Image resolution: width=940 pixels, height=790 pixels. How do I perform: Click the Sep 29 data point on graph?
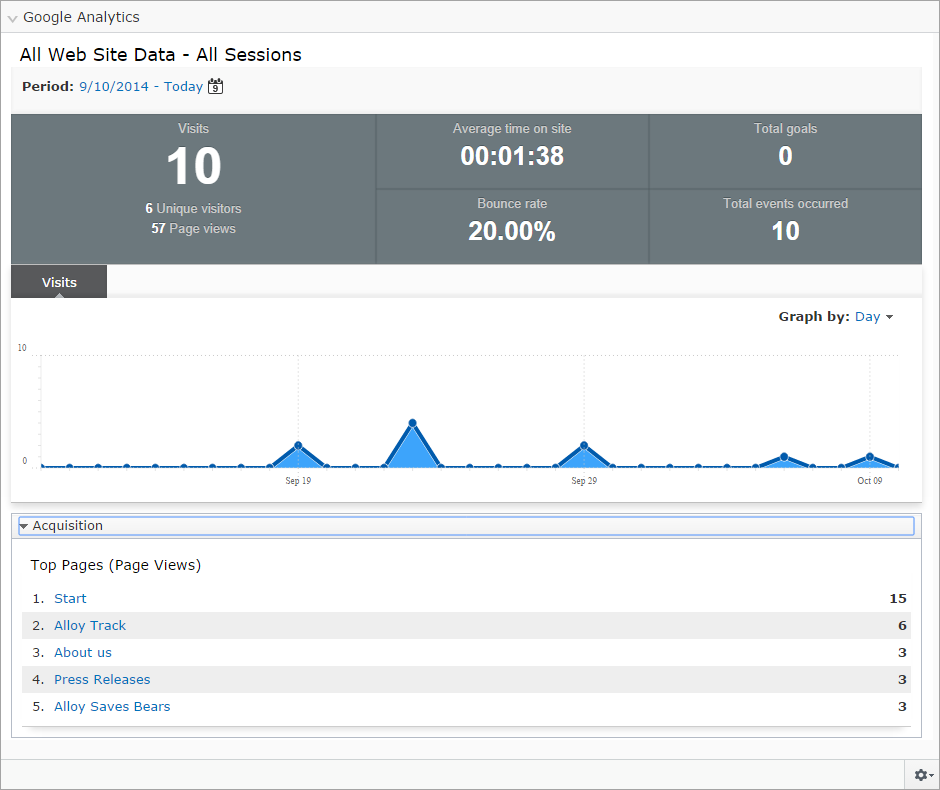click(584, 445)
